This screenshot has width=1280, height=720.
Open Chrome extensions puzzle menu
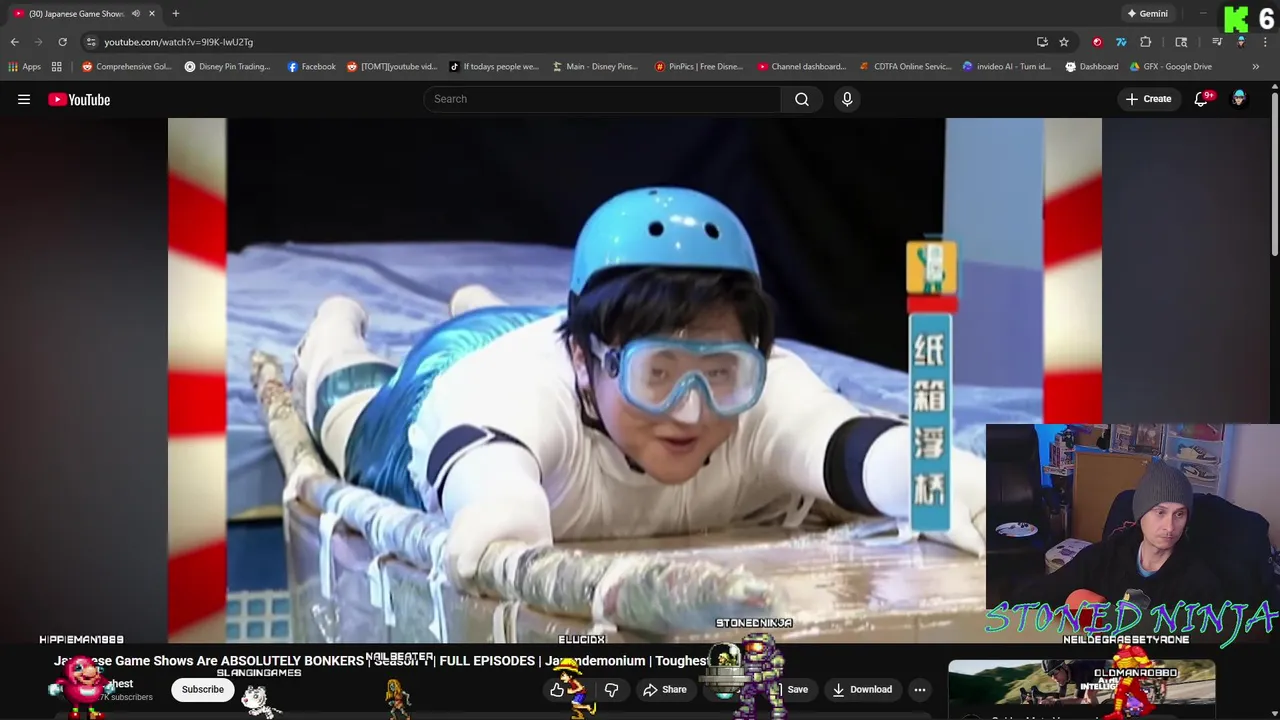click(x=1146, y=42)
